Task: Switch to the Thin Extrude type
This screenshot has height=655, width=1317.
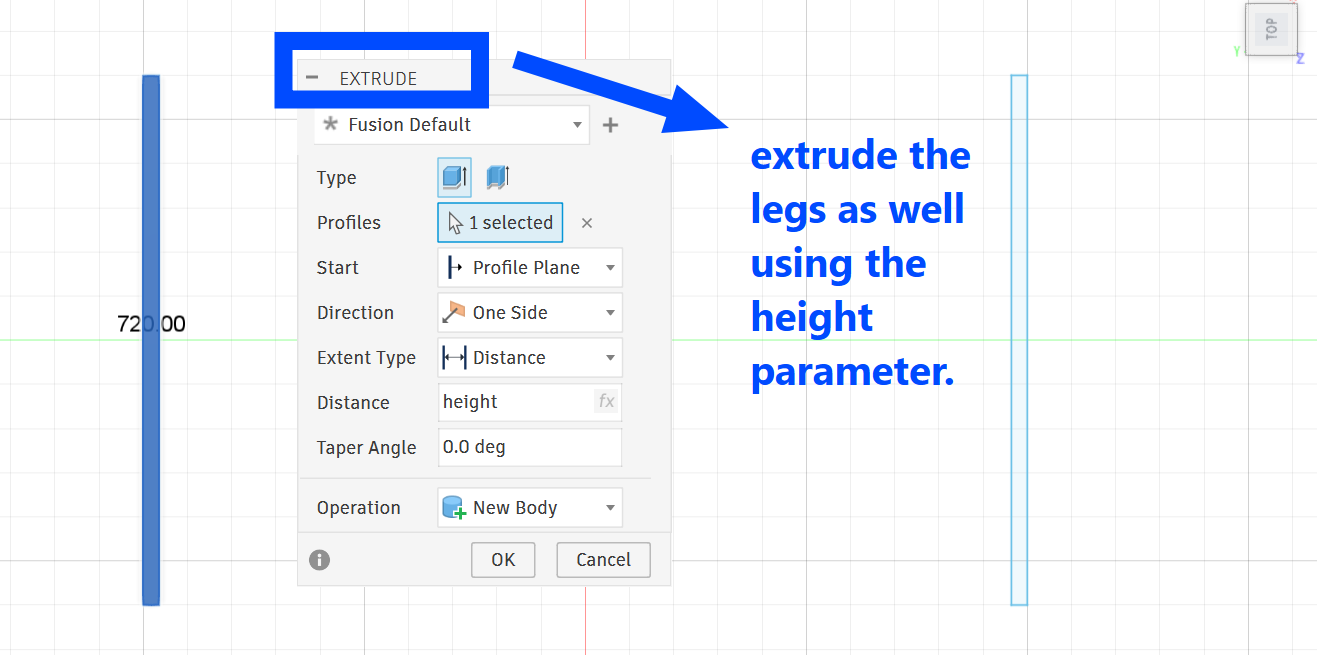Action: [x=497, y=178]
